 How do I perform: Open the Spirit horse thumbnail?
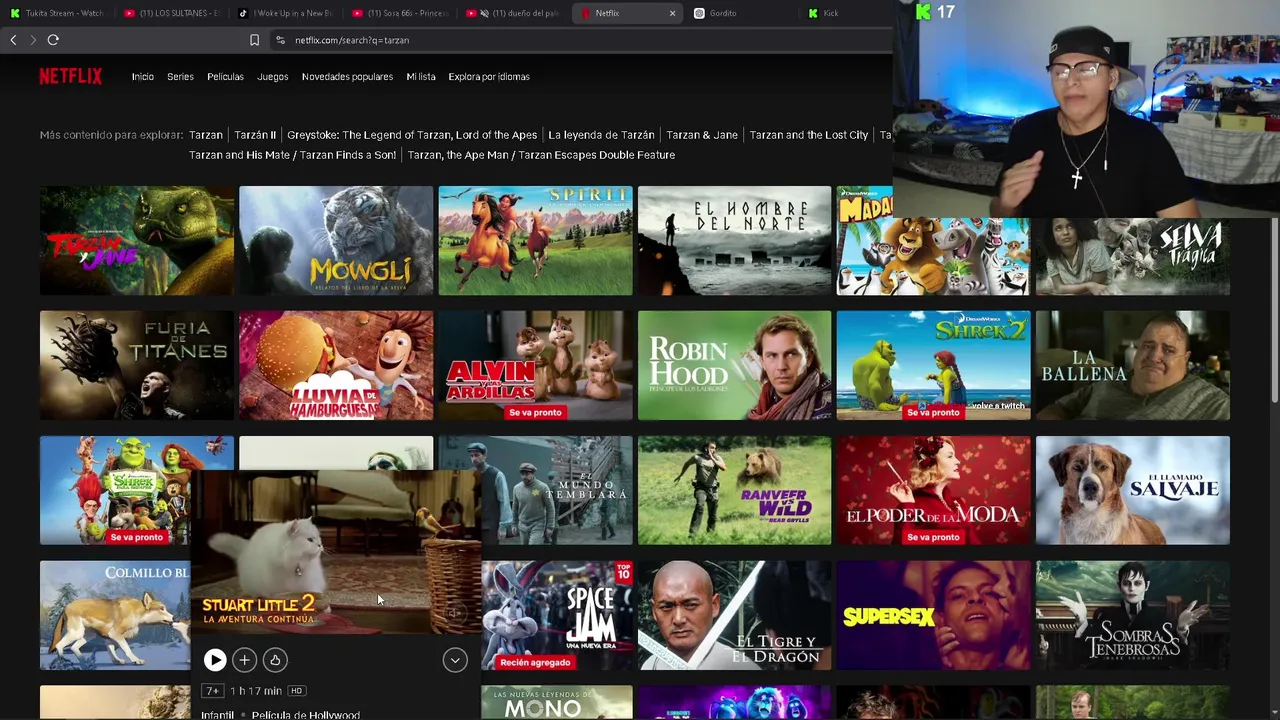coord(535,241)
